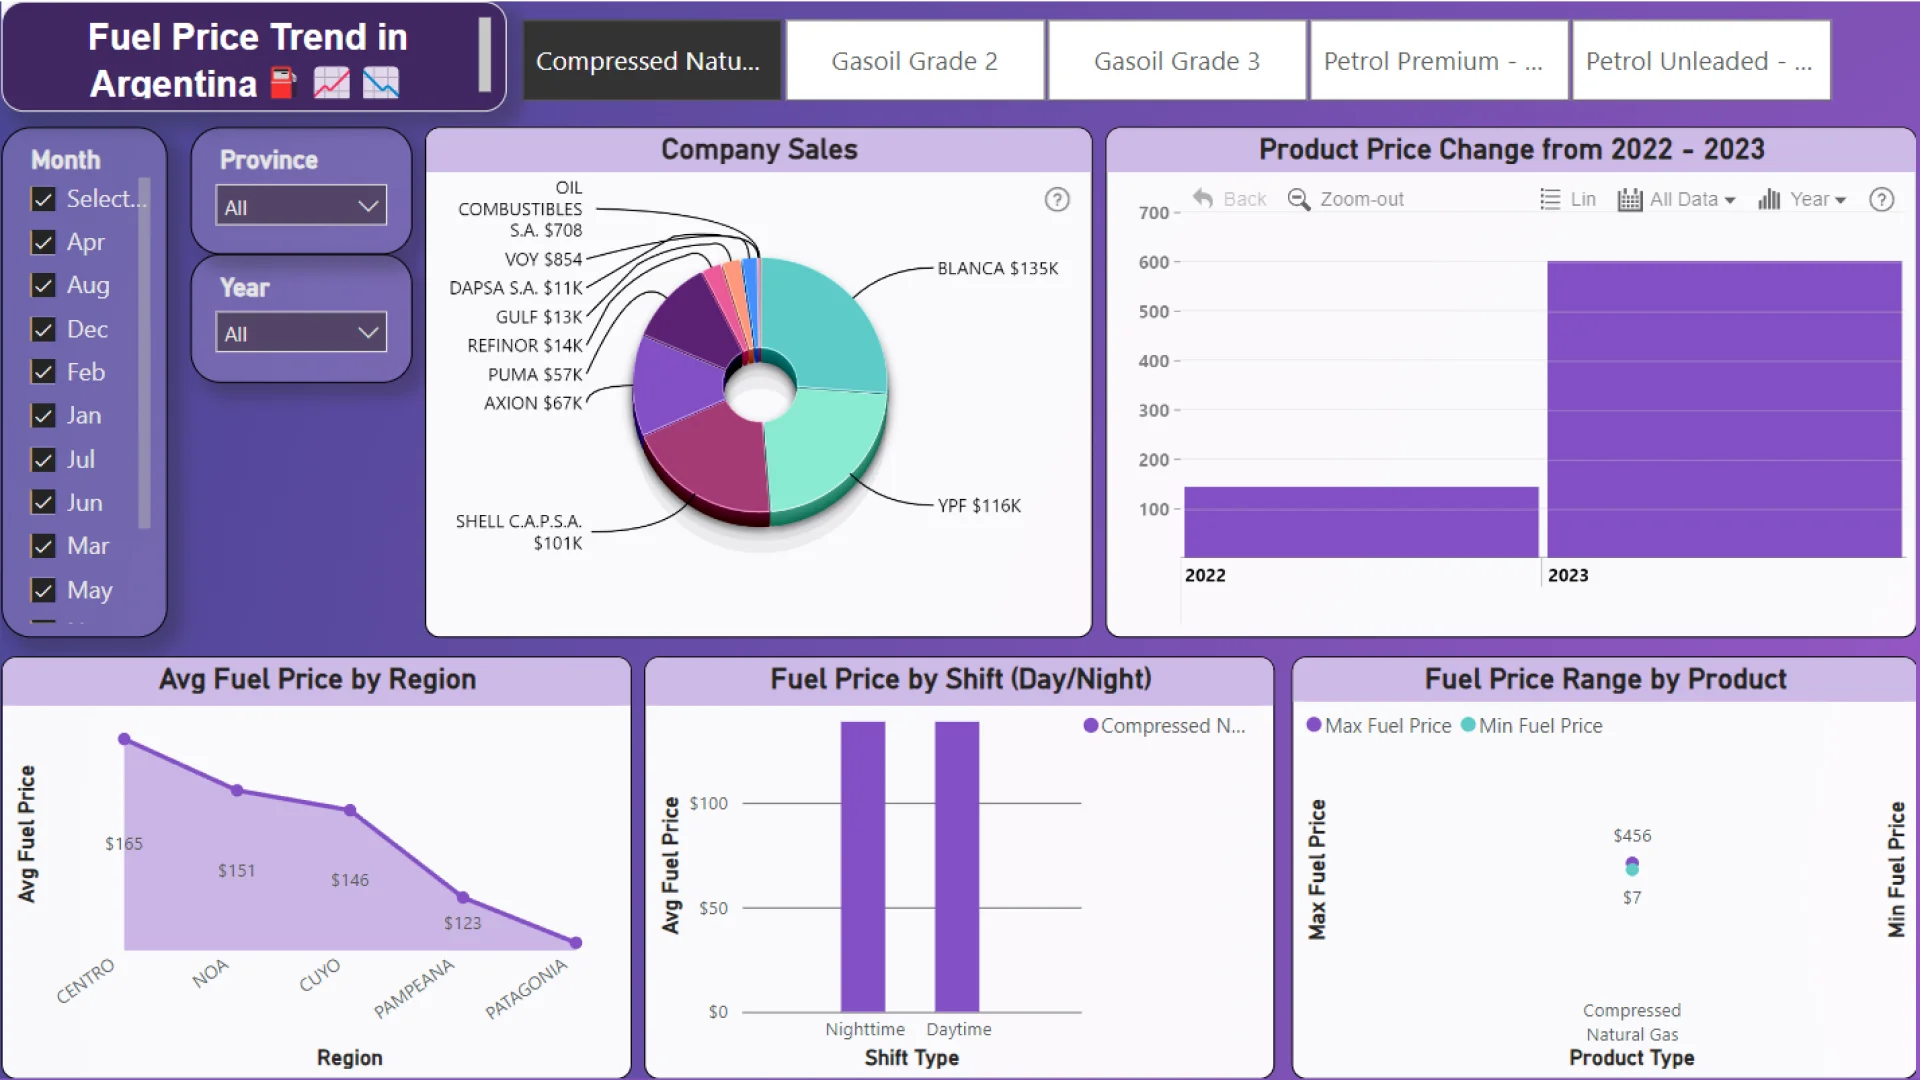The height and width of the screenshot is (1080, 1920).
Task: Click the fuel pump icon in title
Action: tap(284, 83)
